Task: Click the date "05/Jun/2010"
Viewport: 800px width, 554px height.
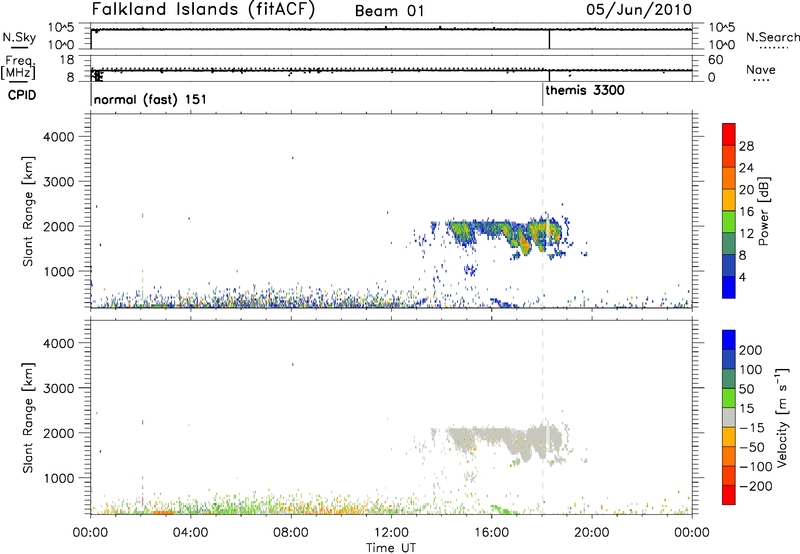Action: click(639, 9)
